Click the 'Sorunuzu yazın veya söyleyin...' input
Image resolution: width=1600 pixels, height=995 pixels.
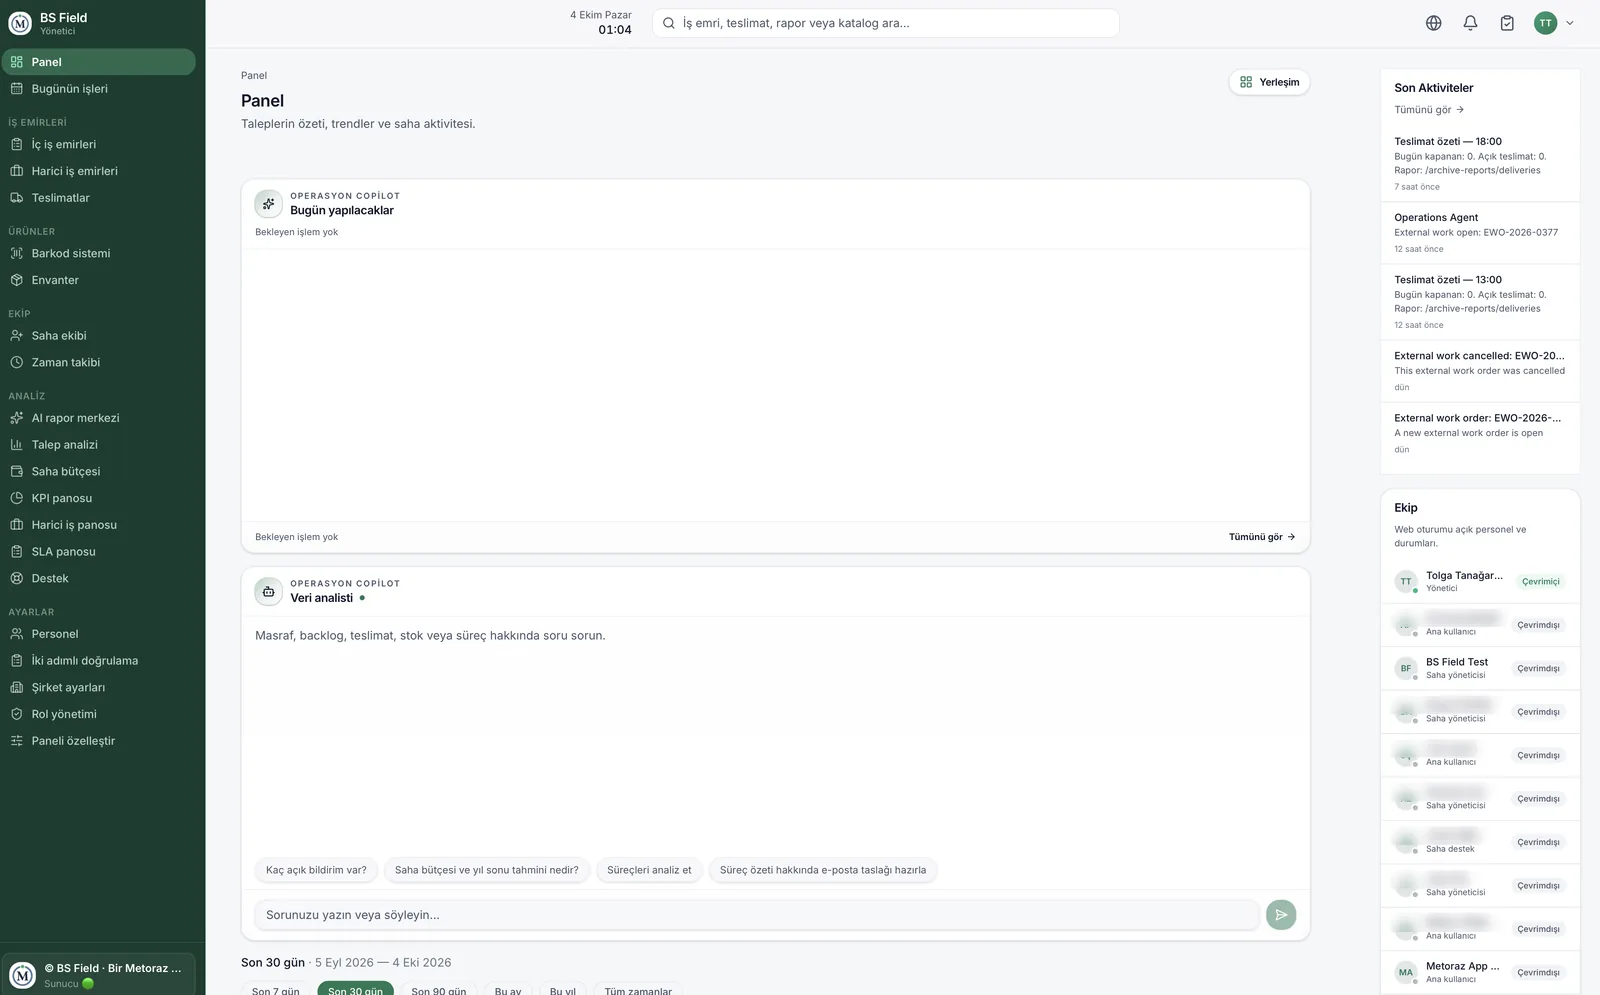(x=757, y=915)
